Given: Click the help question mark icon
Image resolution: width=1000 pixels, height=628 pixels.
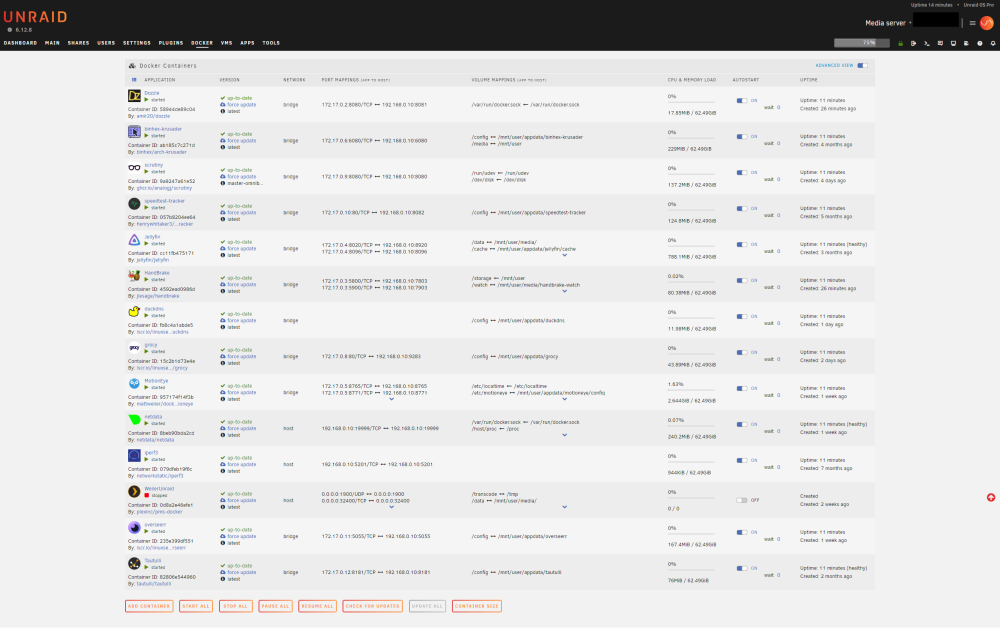Looking at the screenshot, I should 980,43.
